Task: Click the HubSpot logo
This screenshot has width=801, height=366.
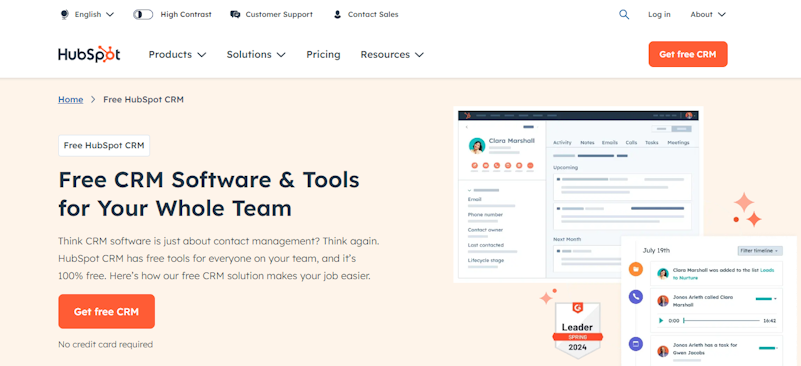Action: pyautogui.click(x=89, y=54)
